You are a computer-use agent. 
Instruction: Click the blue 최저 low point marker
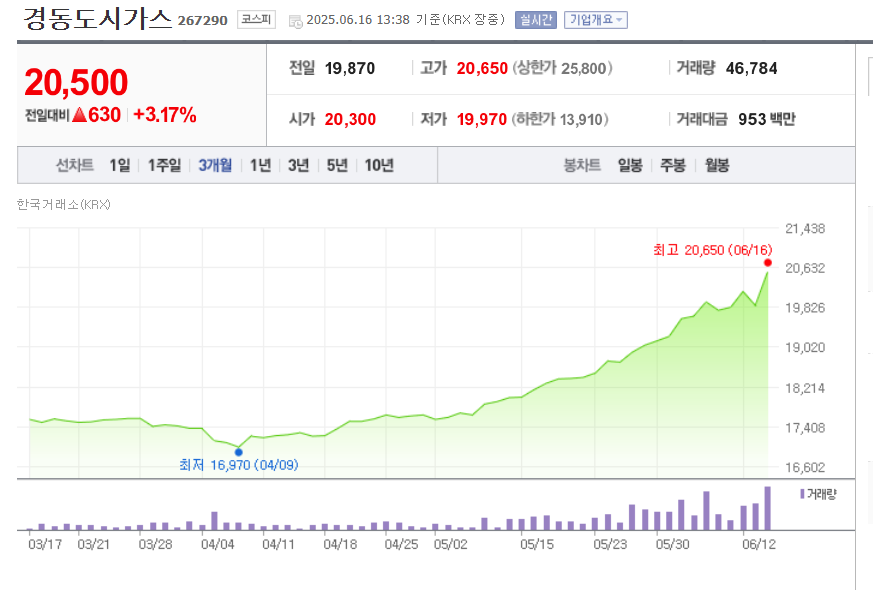click(x=238, y=452)
